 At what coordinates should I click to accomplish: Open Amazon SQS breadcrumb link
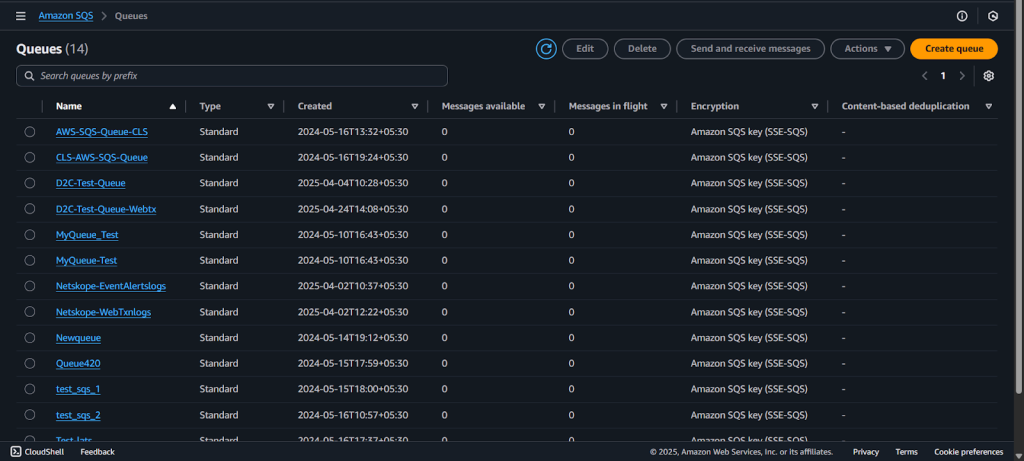66,16
